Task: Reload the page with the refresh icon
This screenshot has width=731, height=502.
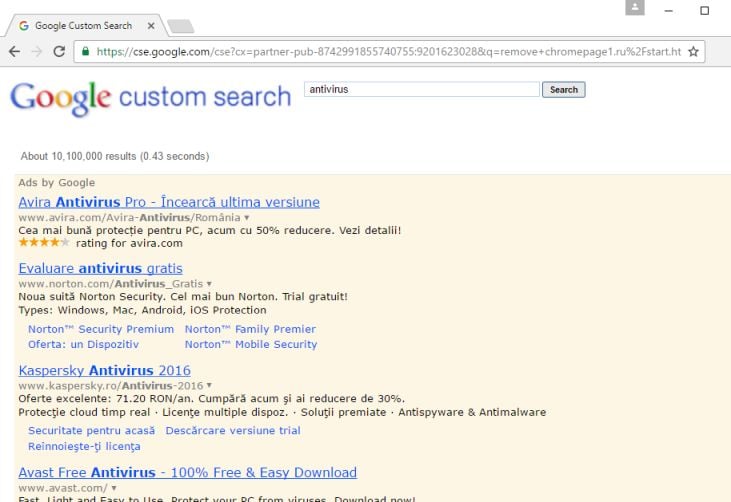Action: (59, 51)
